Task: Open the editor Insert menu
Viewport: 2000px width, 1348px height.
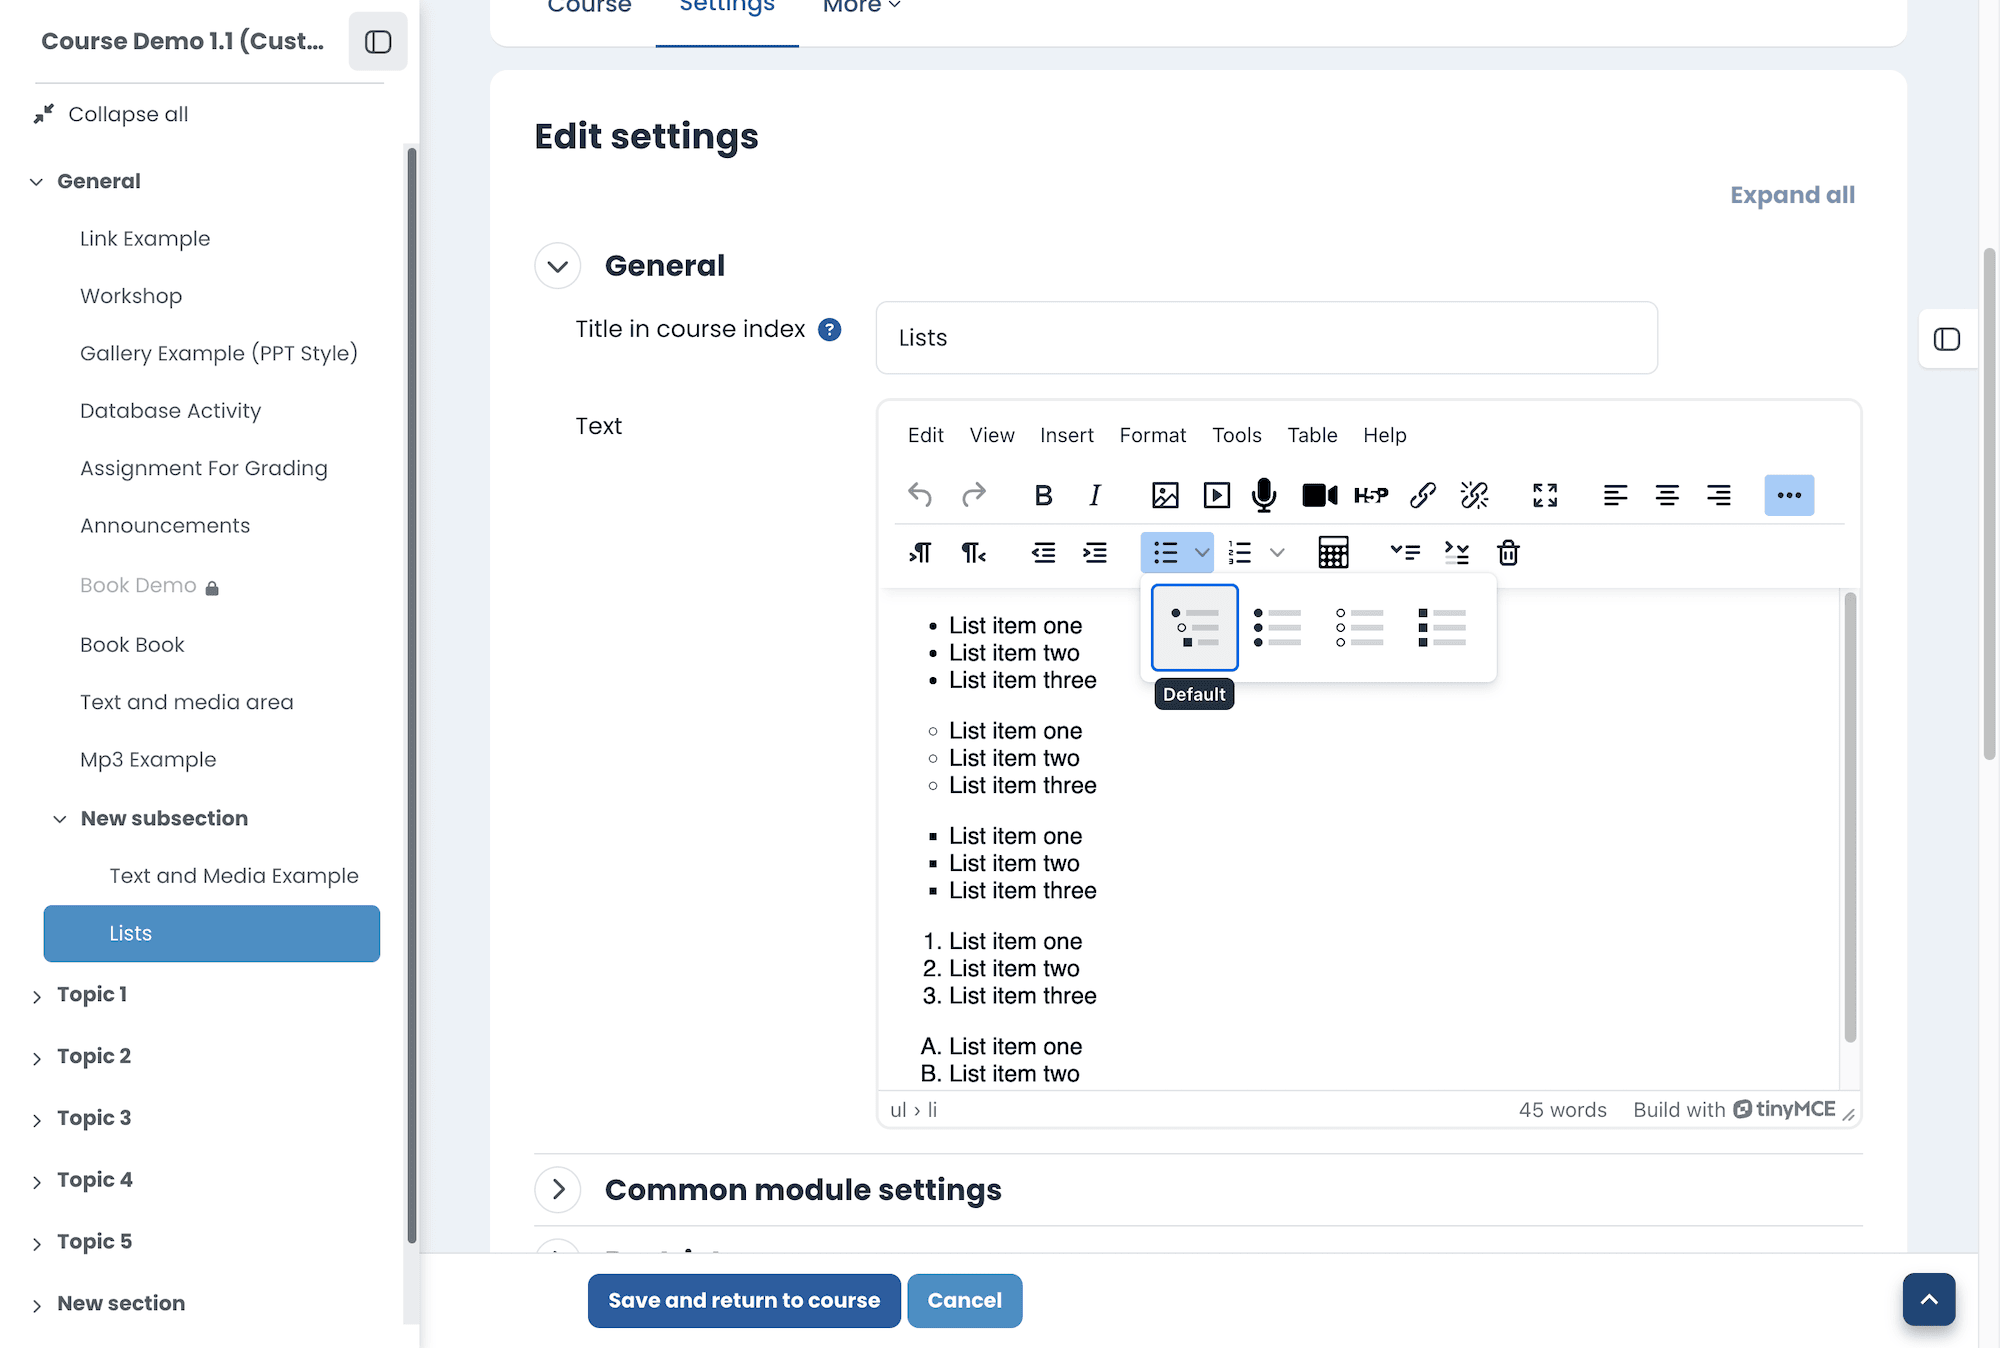Action: pos(1067,435)
